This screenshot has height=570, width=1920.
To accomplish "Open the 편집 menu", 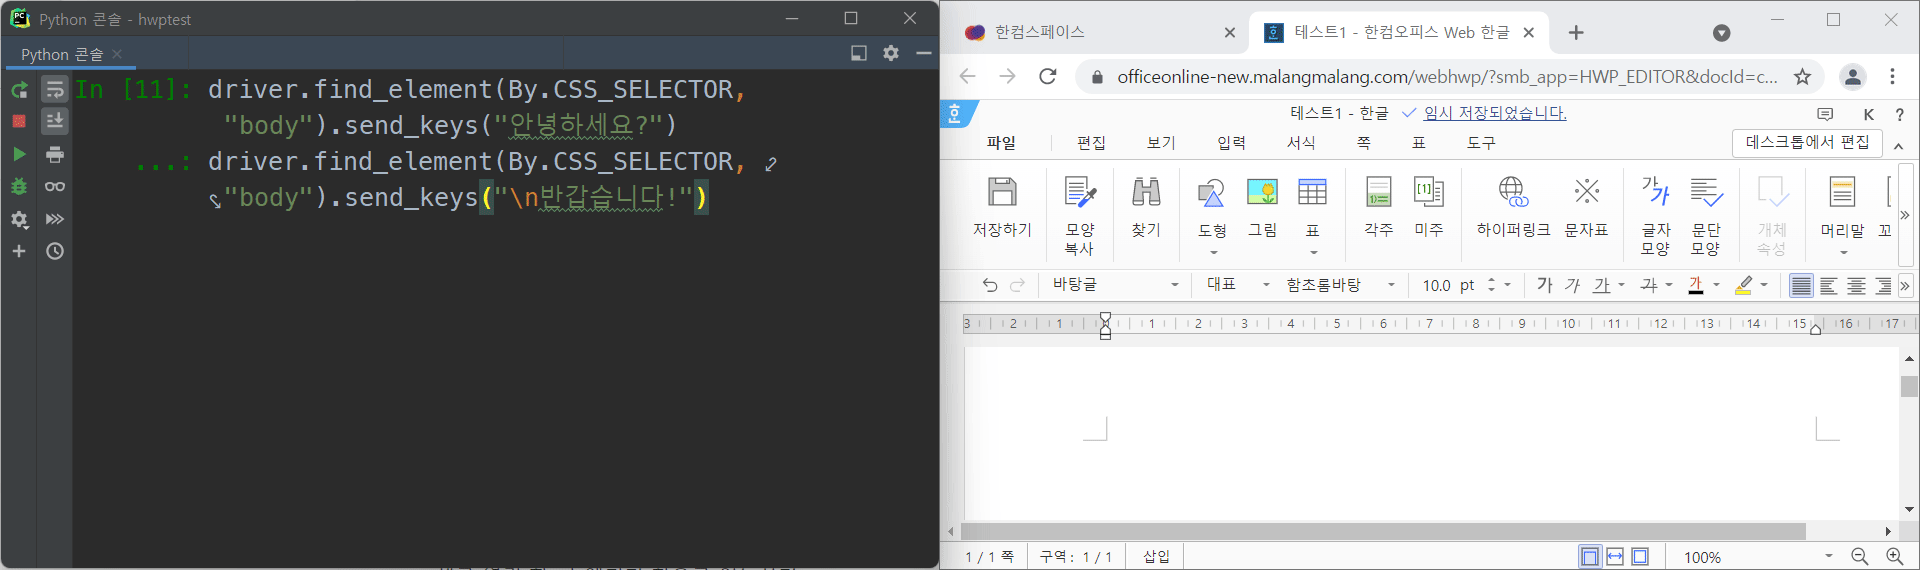I will [x=1091, y=143].
